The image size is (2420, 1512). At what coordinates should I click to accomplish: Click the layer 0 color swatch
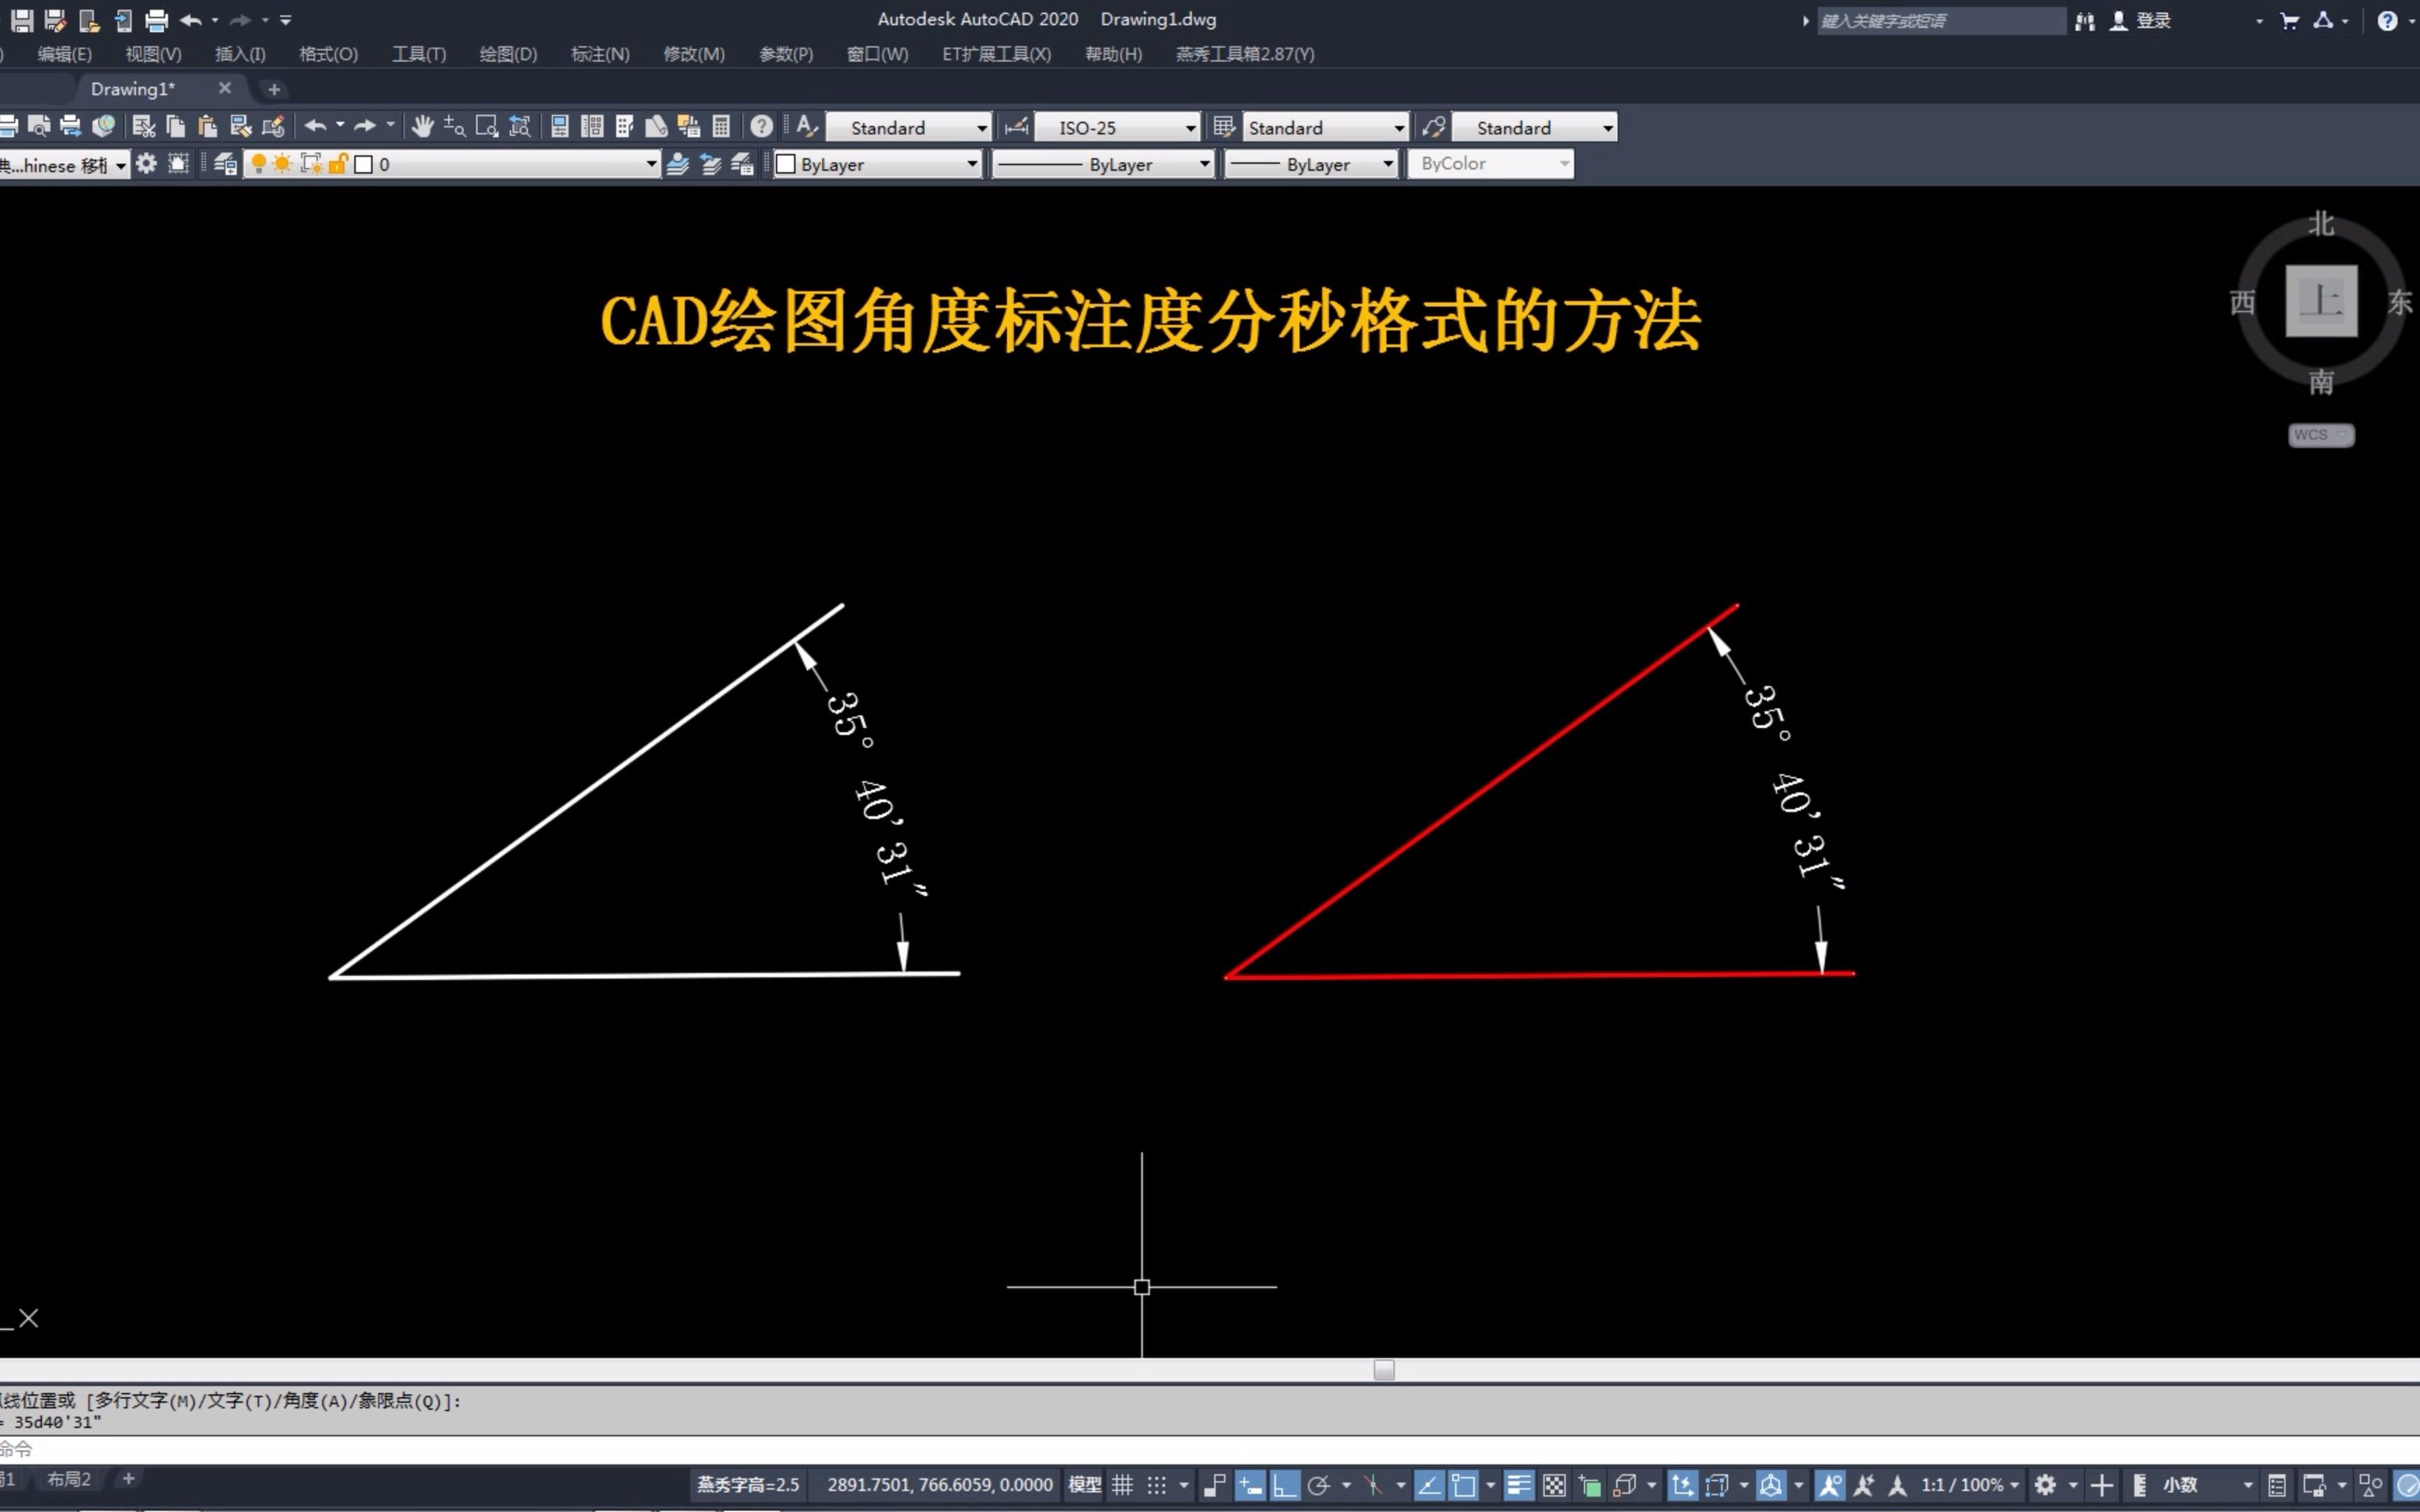coord(364,164)
